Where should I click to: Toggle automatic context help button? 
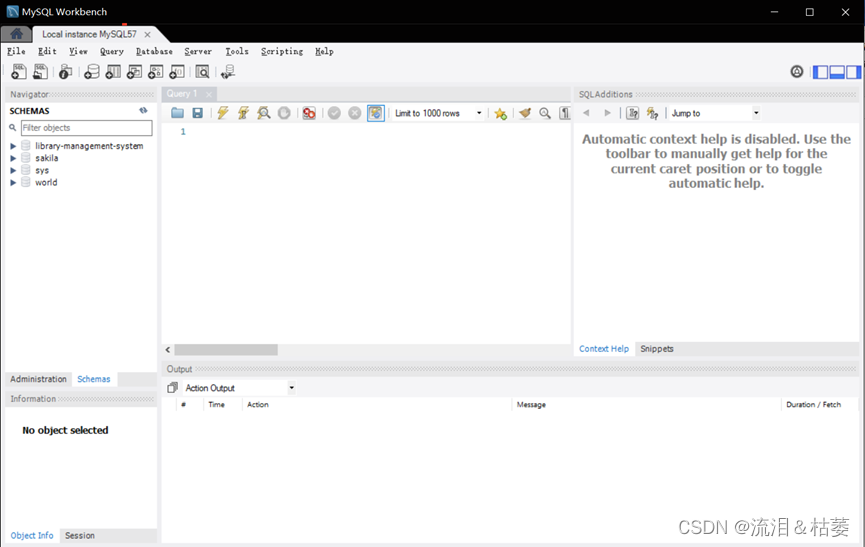(653, 113)
